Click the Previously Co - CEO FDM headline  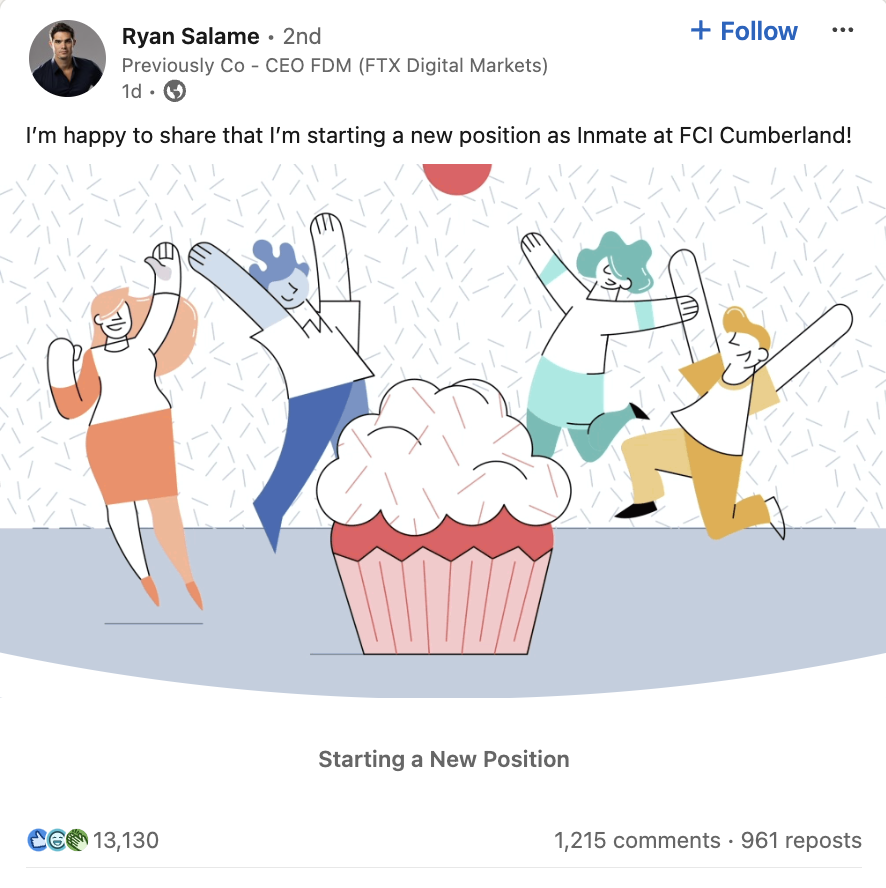tap(335, 66)
